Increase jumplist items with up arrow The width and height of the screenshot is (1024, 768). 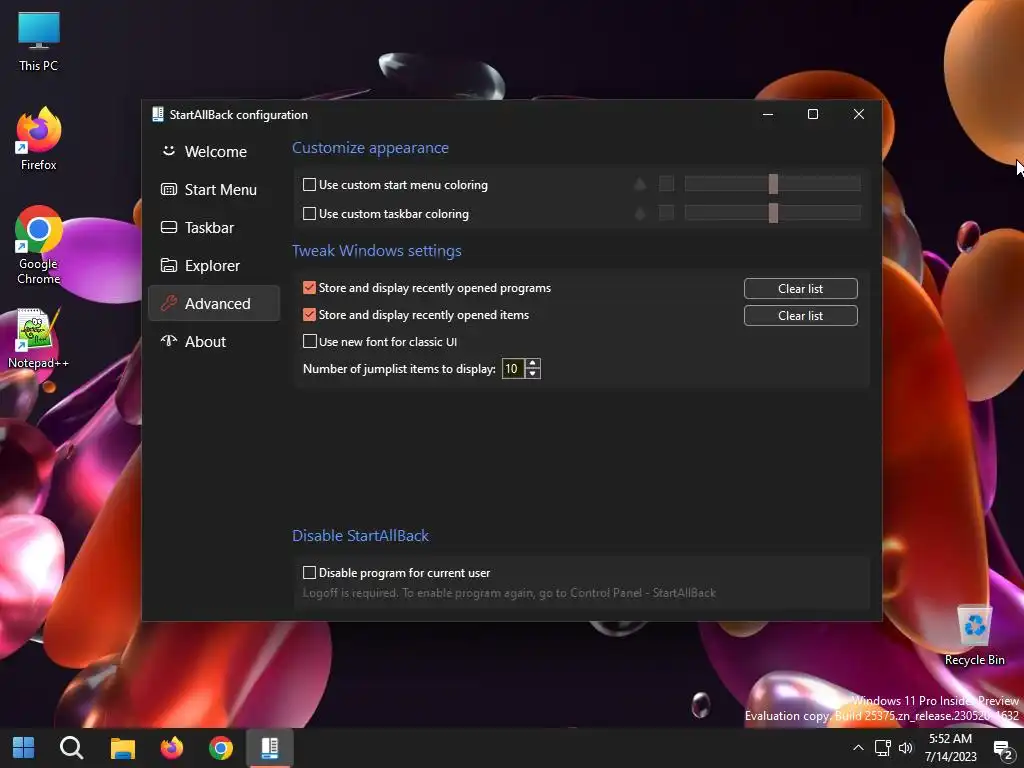pyautogui.click(x=533, y=364)
